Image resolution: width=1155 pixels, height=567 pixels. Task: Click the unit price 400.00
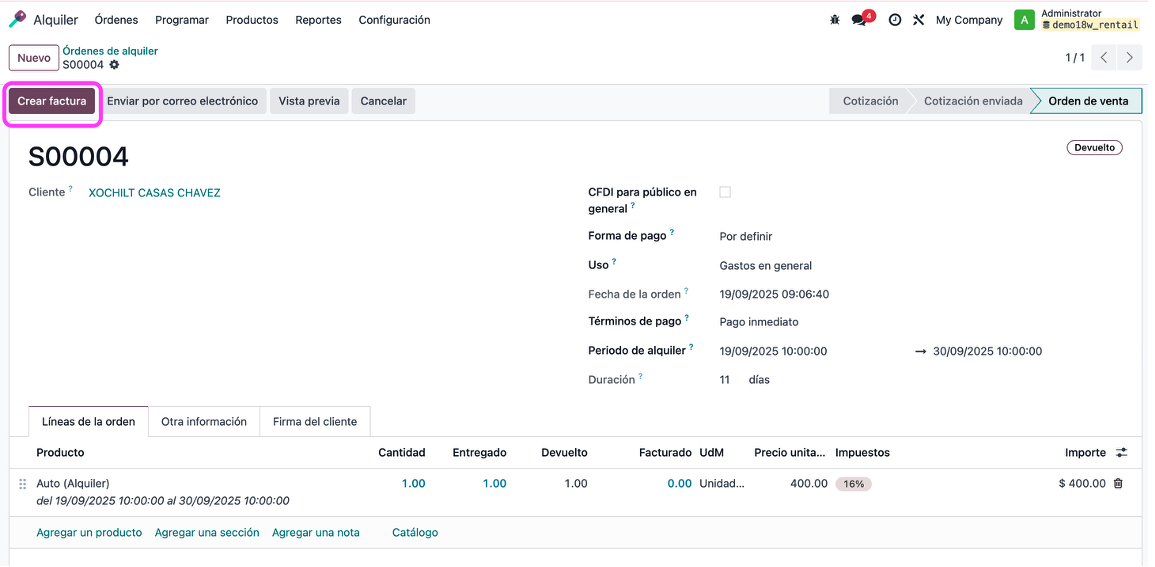click(x=808, y=484)
